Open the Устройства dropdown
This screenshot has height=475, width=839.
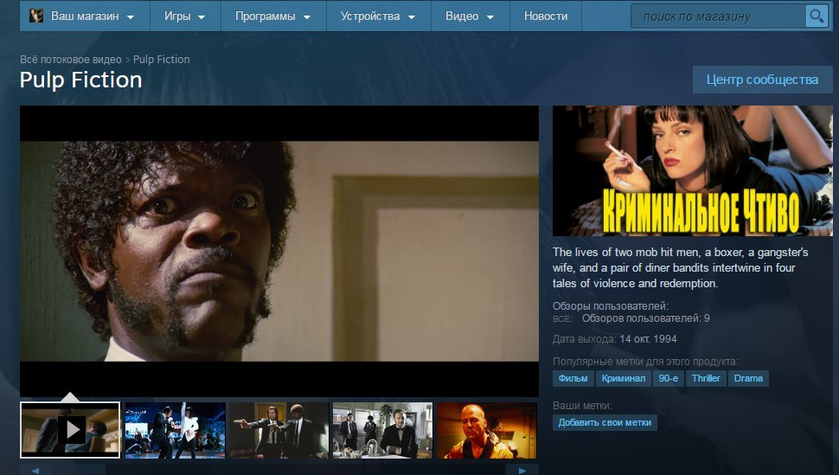[378, 16]
